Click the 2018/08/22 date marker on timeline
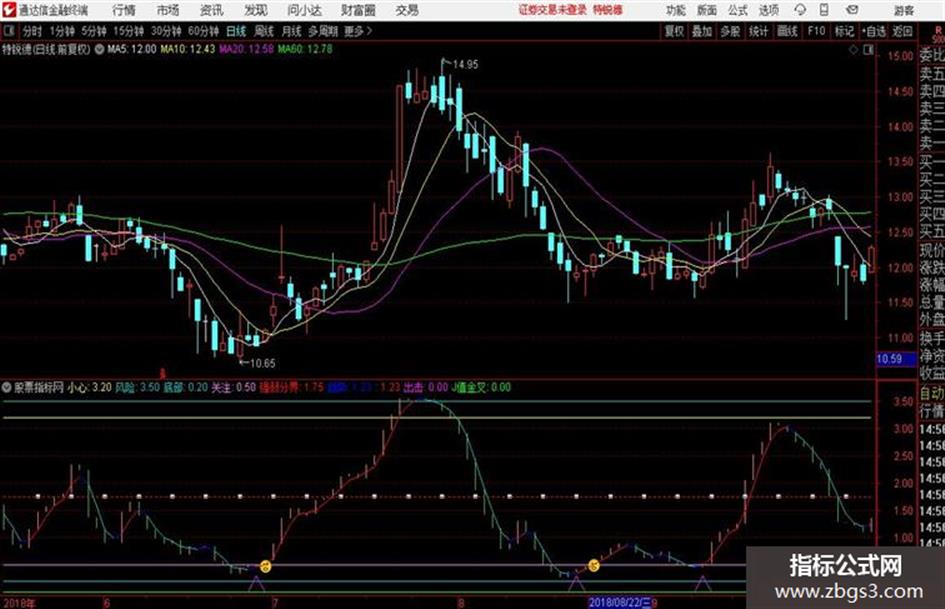The width and height of the screenshot is (945, 609). click(620, 602)
